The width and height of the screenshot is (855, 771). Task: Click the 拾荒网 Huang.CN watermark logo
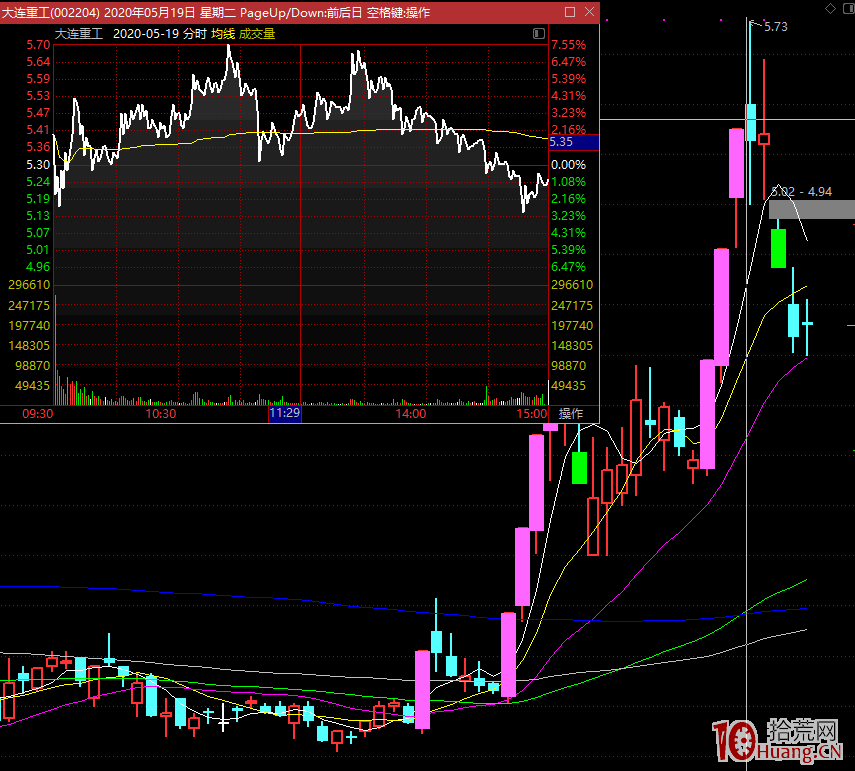click(778, 741)
